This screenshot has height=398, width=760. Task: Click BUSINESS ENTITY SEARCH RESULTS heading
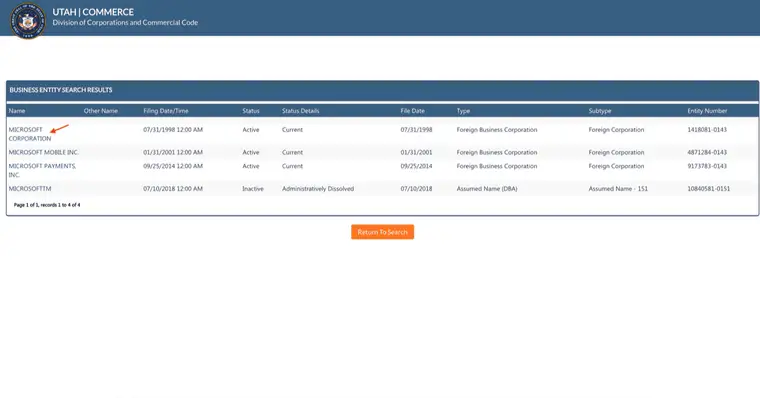[61, 90]
